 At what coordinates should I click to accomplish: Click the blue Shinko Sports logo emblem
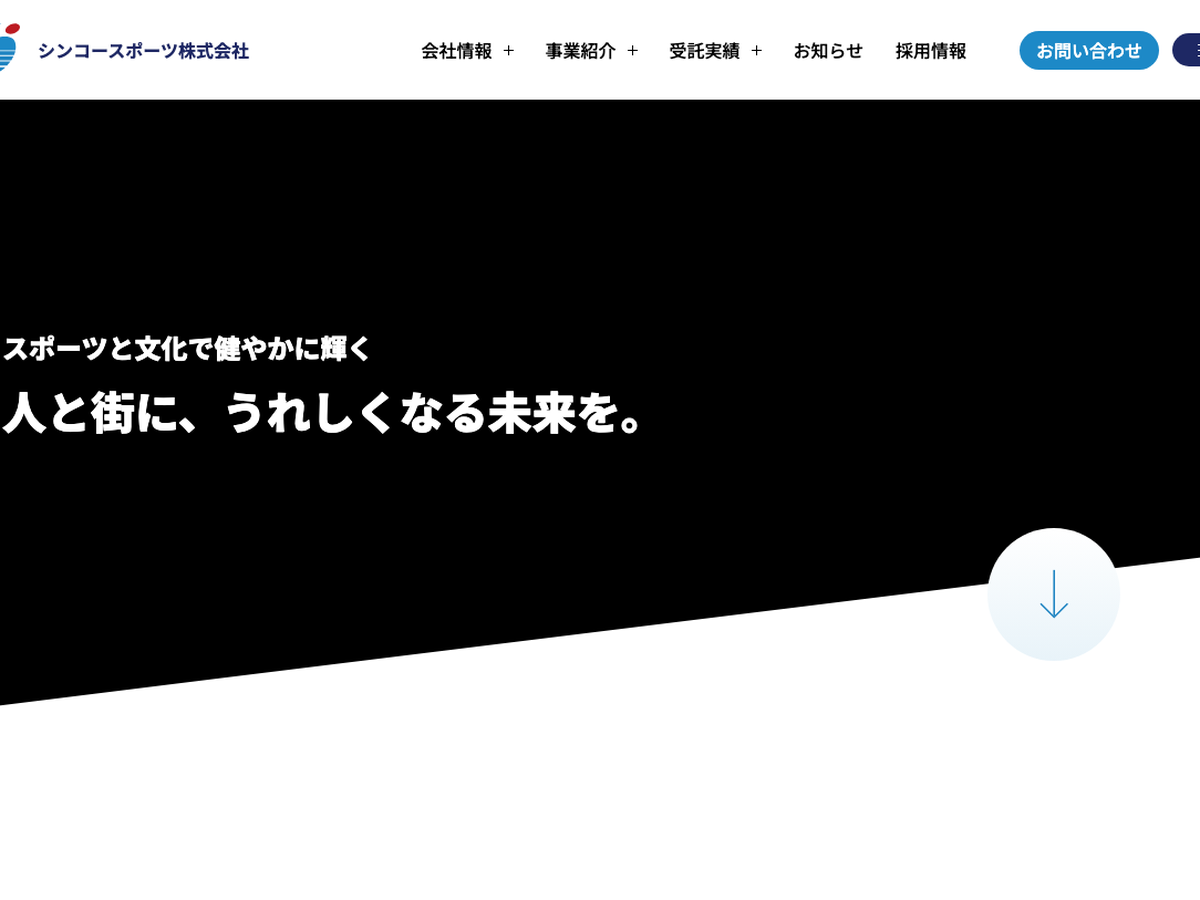pyautogui.click(x=7, y=52)
